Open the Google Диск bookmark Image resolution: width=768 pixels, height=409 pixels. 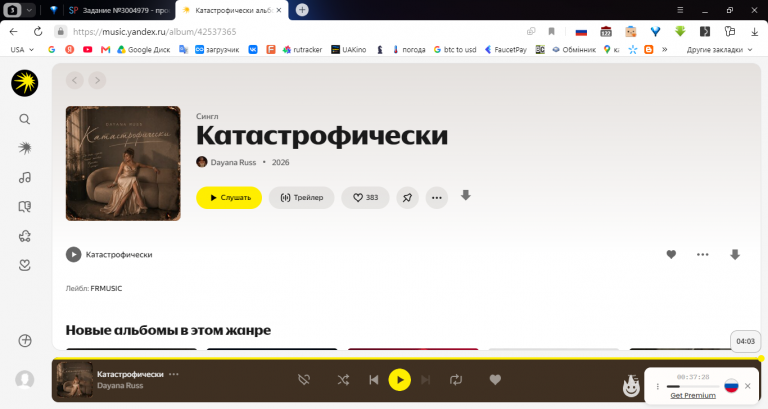(144, 49)
